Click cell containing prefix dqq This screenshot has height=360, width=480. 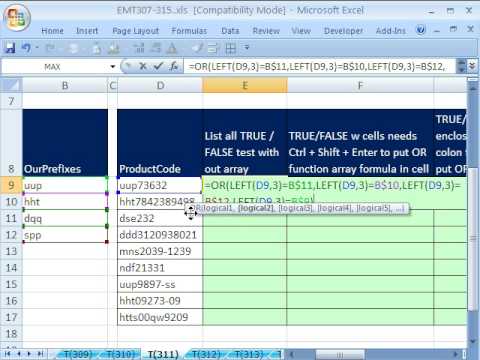65,218
